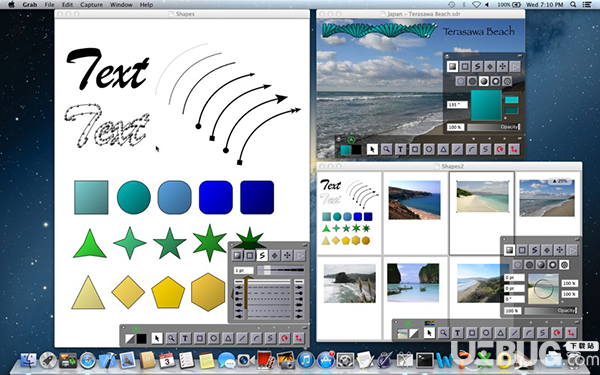600x375 pixels.
Task: Select the rectangle tool in Shapes2 toolbar
Action: tap(472, 333)
